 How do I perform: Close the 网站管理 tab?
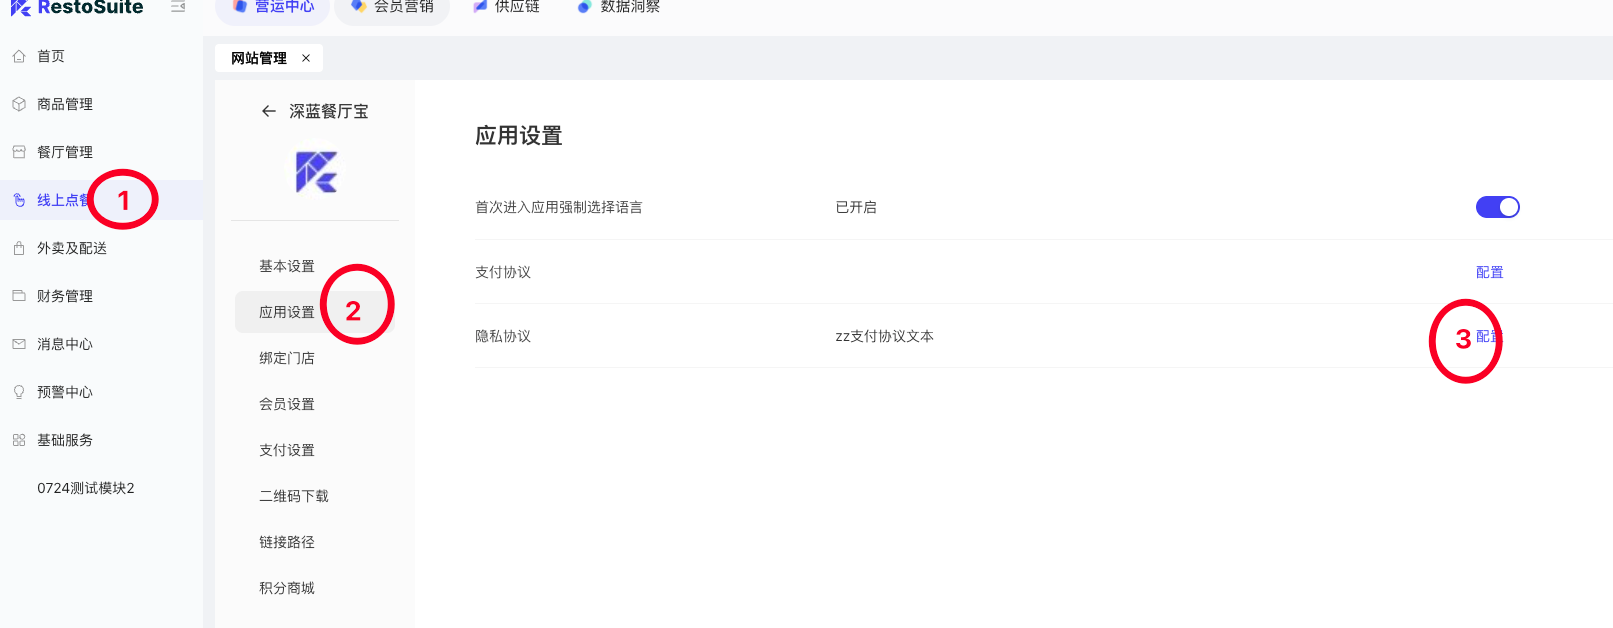click(306, 58)
